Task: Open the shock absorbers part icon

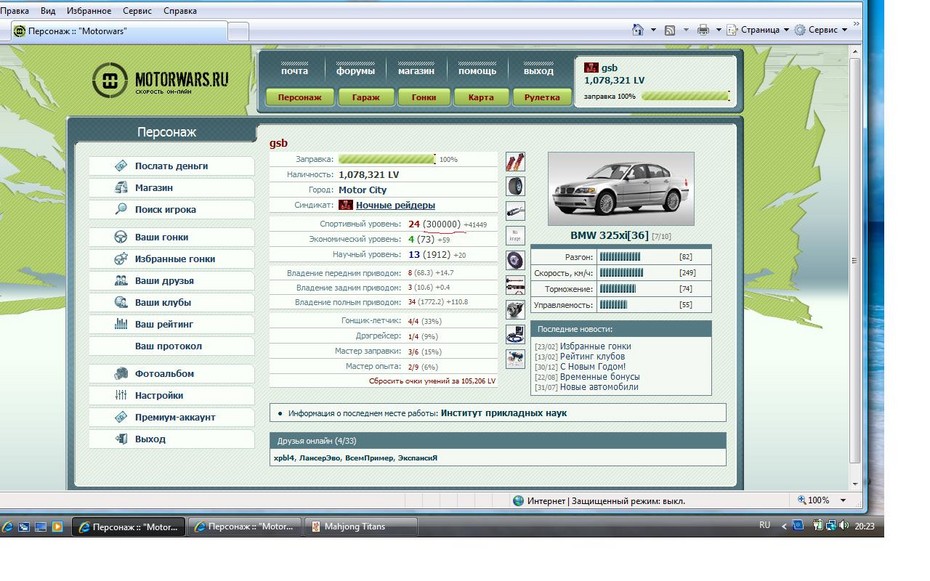Action: (x=515, y=162)
